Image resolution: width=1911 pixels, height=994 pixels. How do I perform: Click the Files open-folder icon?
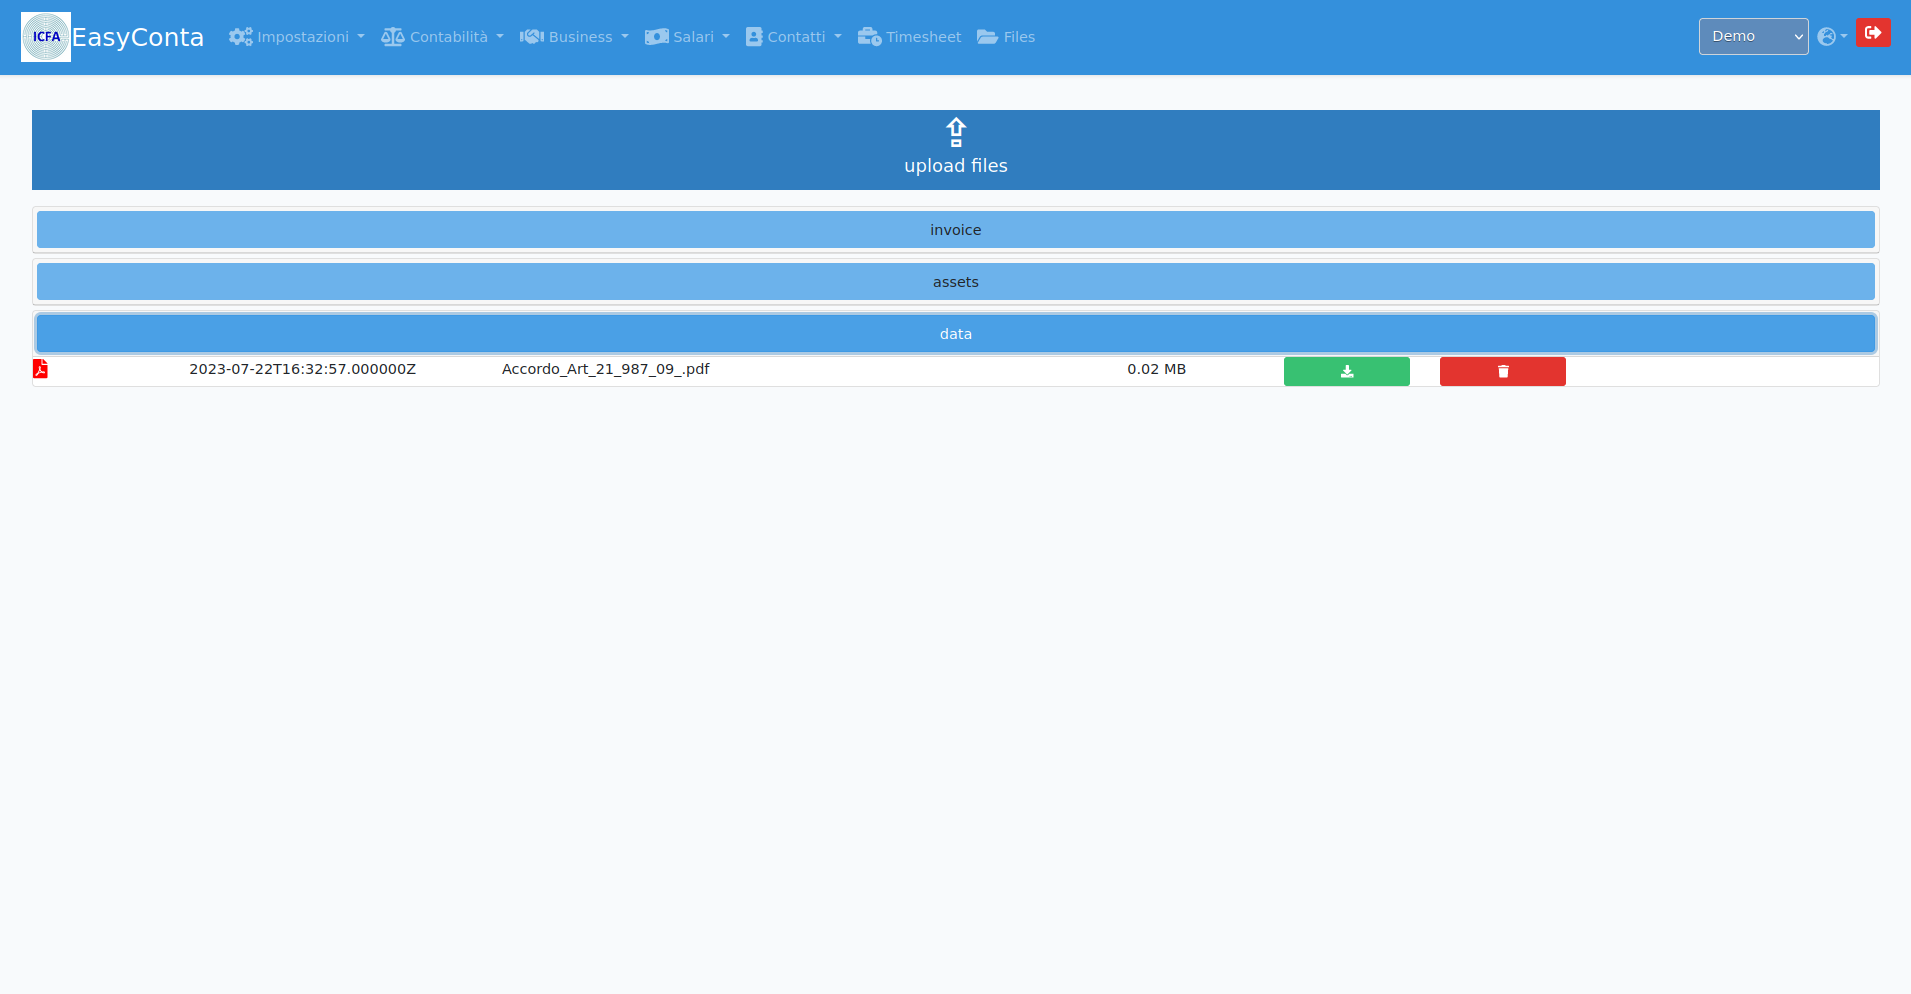tap(988, 37)
